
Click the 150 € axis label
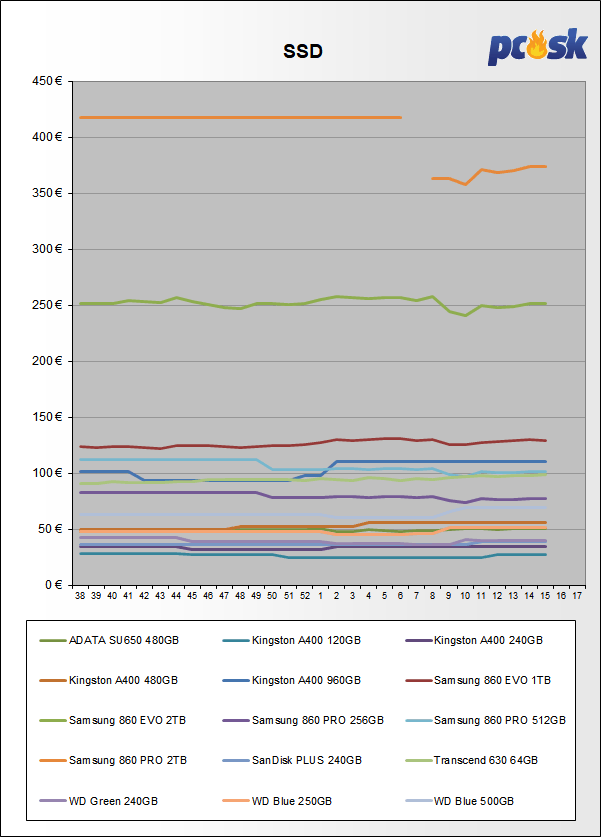(47, 417)
